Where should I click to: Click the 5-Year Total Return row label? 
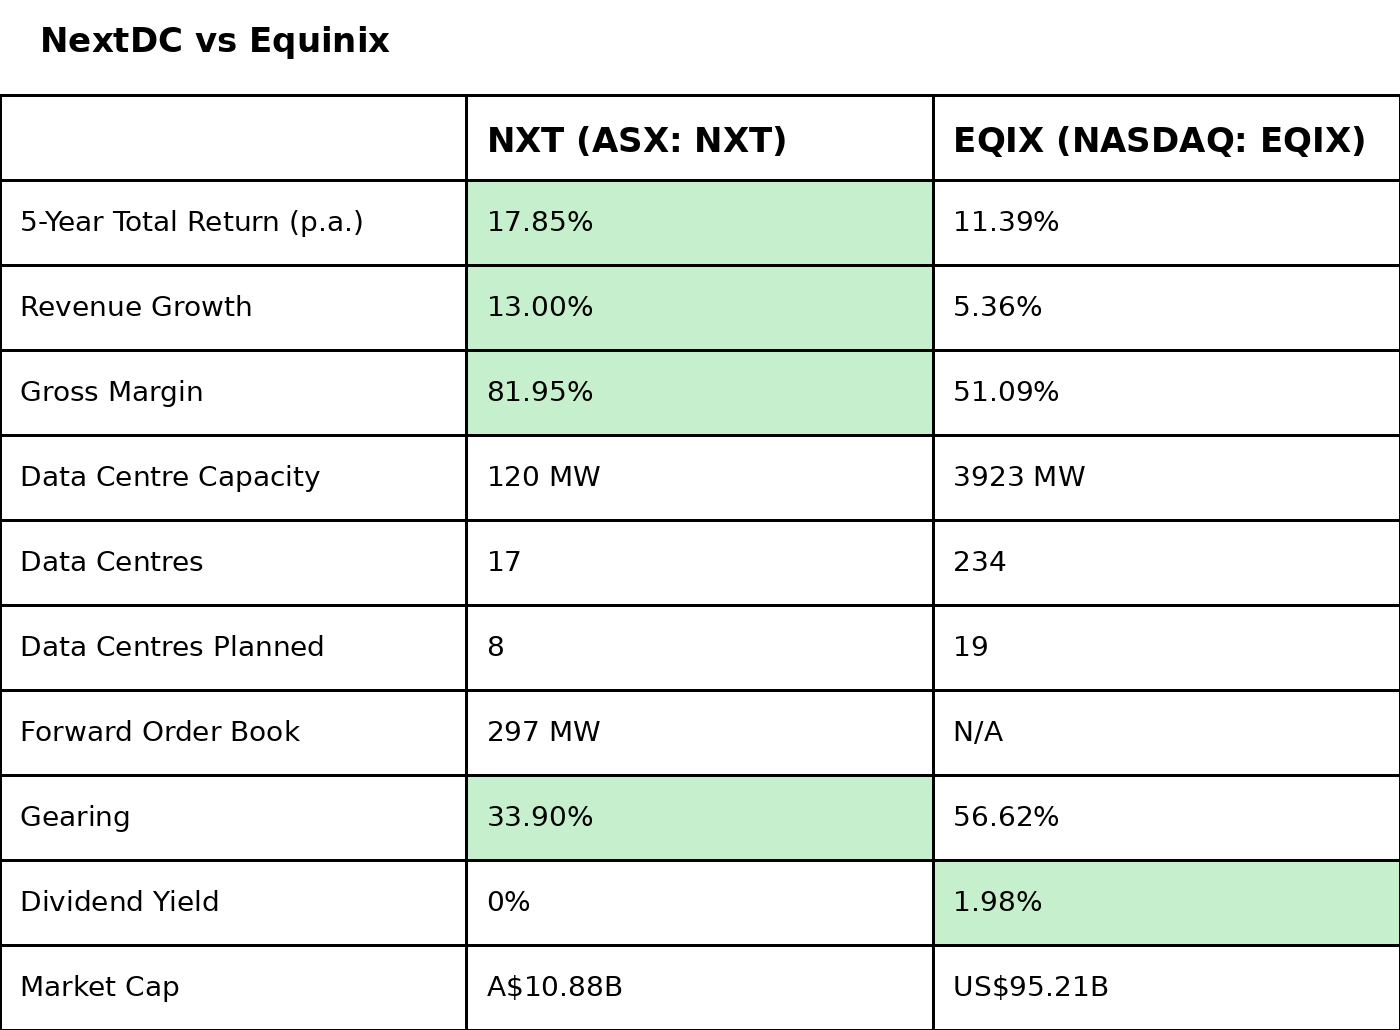click(192, 223)
